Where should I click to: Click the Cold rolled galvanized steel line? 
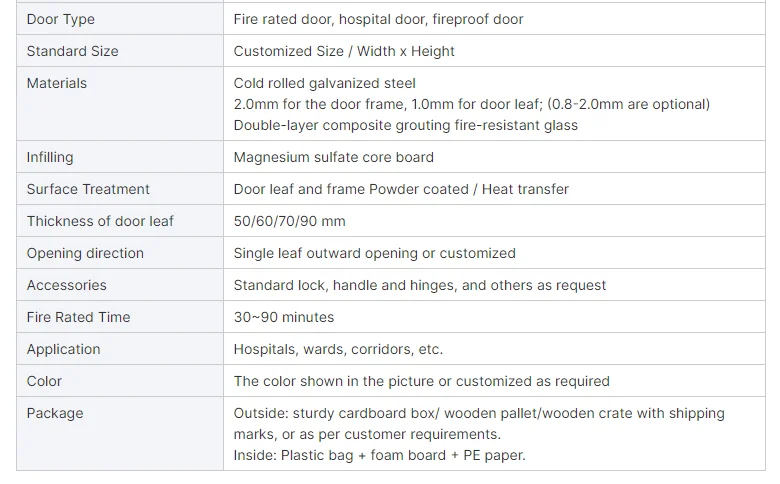[324, 83]
